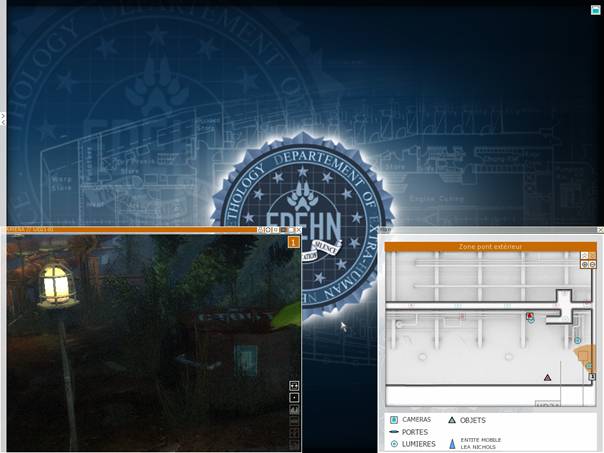Close the map window

click(600, 230)
